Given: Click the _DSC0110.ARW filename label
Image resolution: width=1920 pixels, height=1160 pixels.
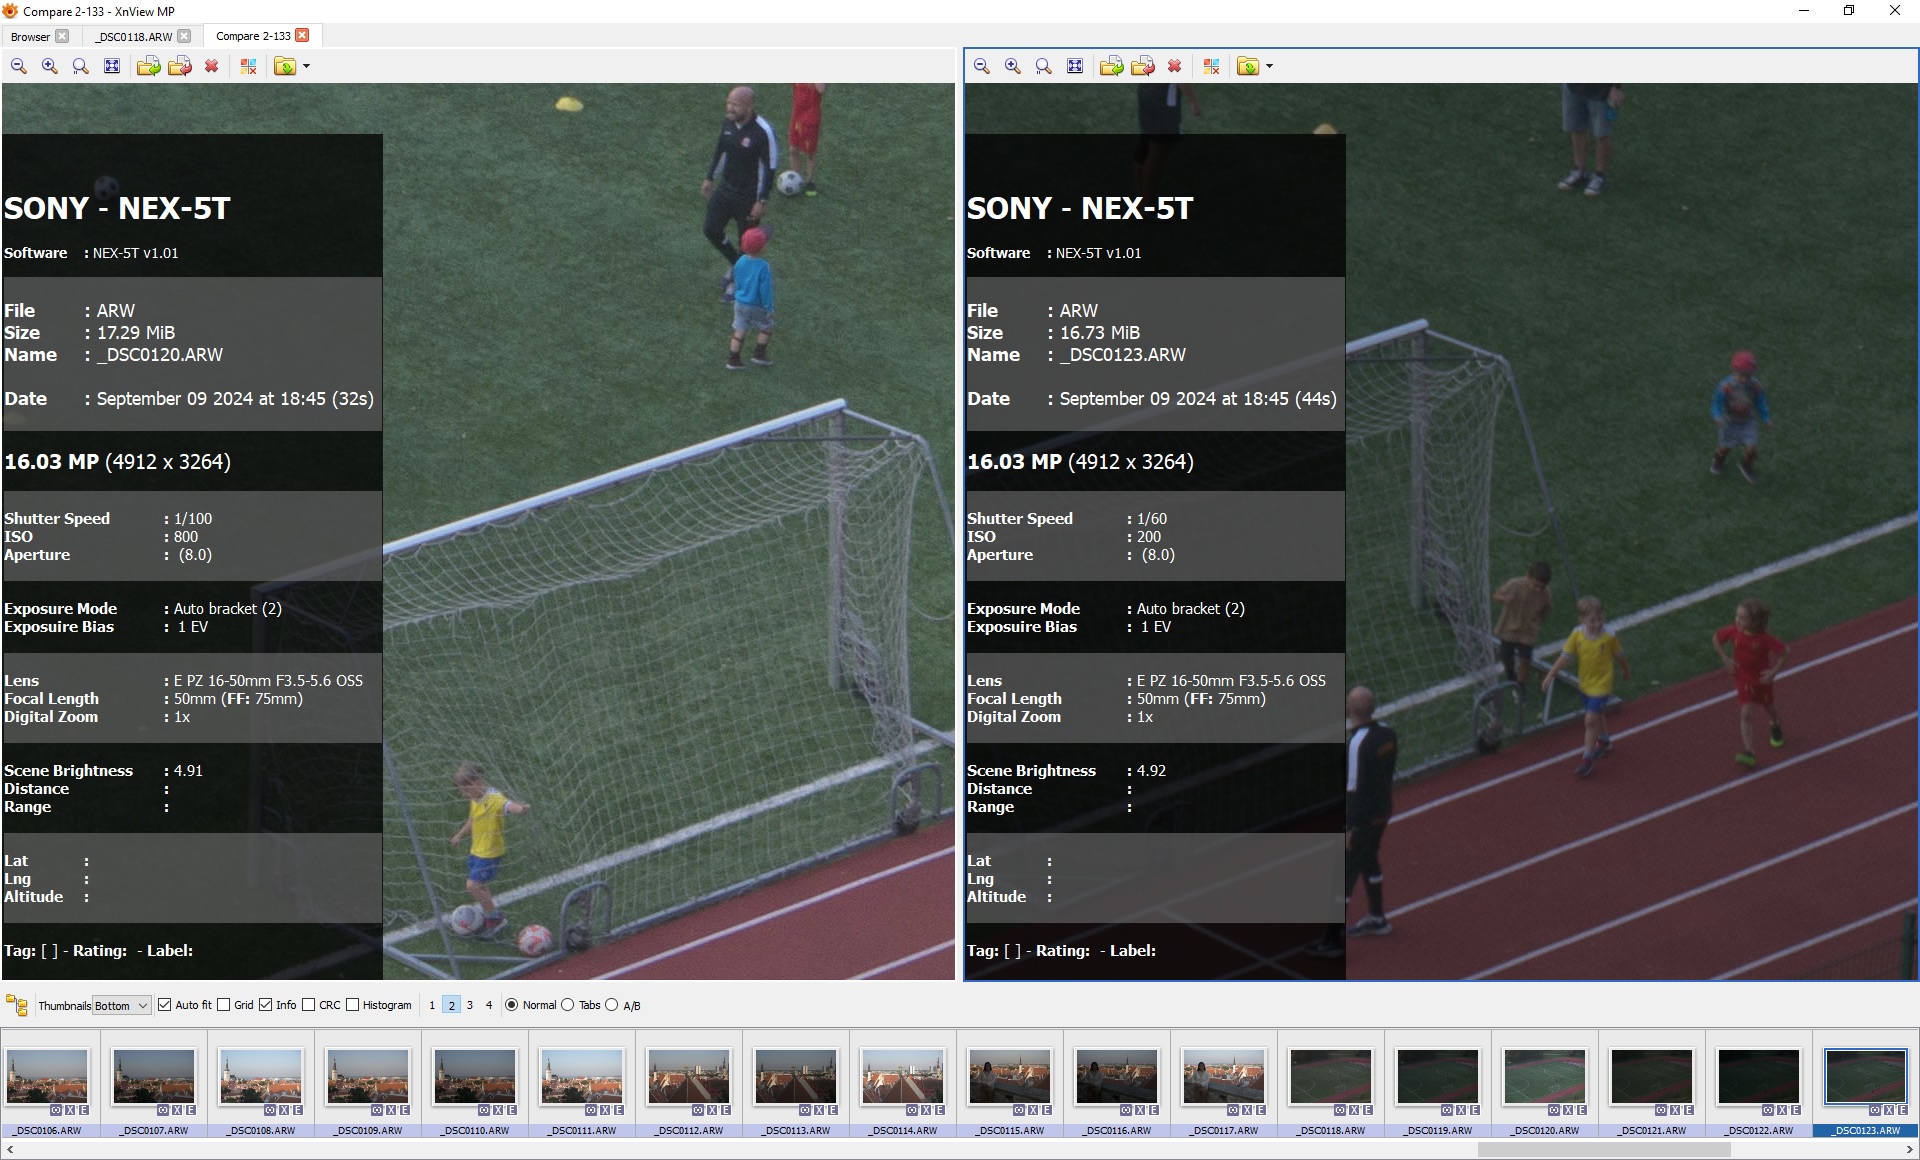Looking at the screenshot, I should click(476, 1130).
